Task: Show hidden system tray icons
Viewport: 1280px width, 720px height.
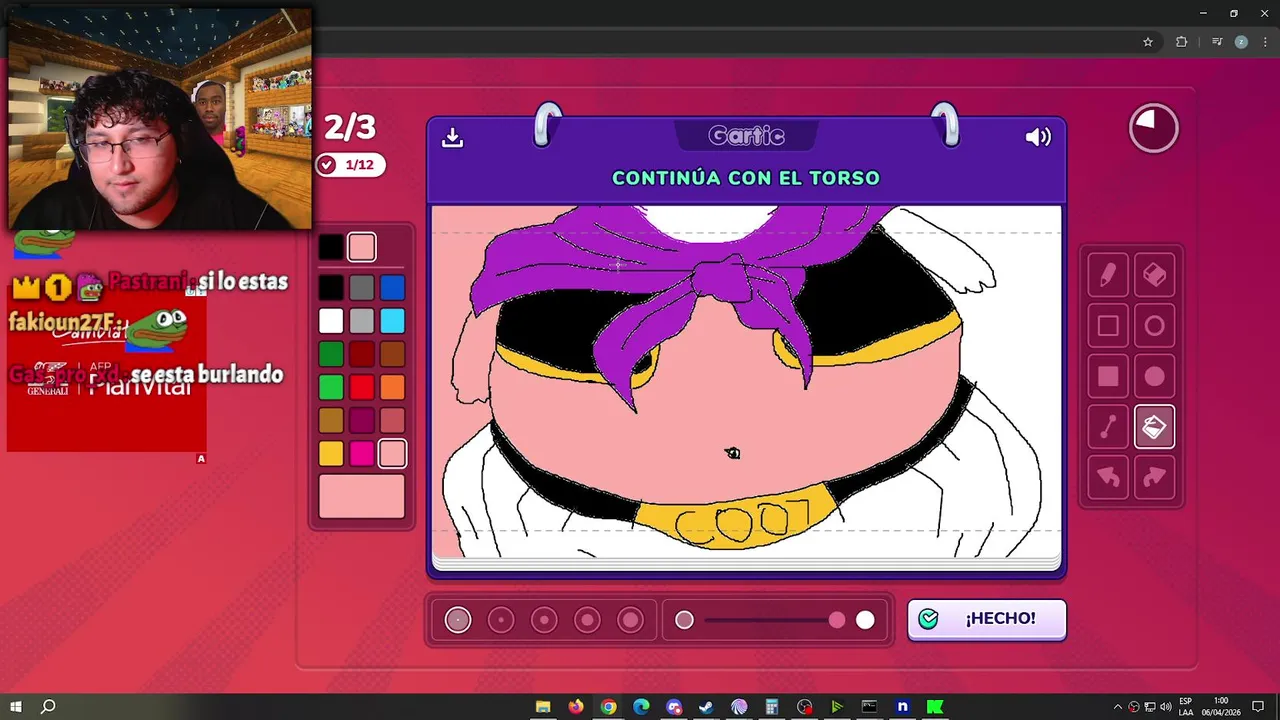Action: point(1118,707)
